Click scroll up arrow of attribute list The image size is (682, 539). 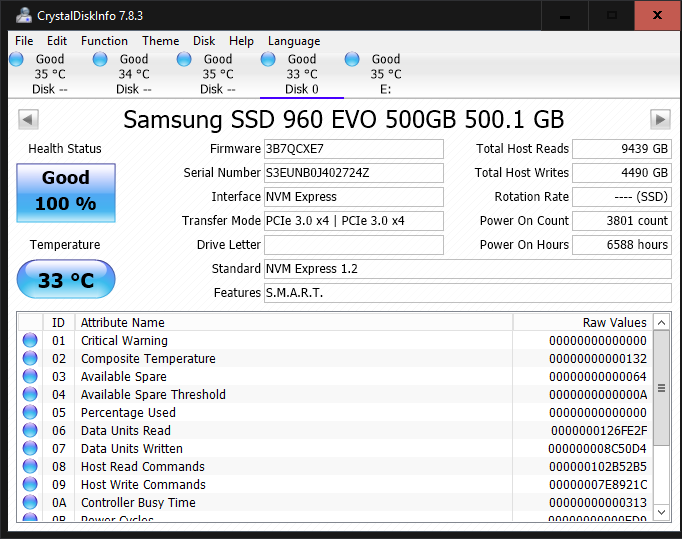pos(662,322)
